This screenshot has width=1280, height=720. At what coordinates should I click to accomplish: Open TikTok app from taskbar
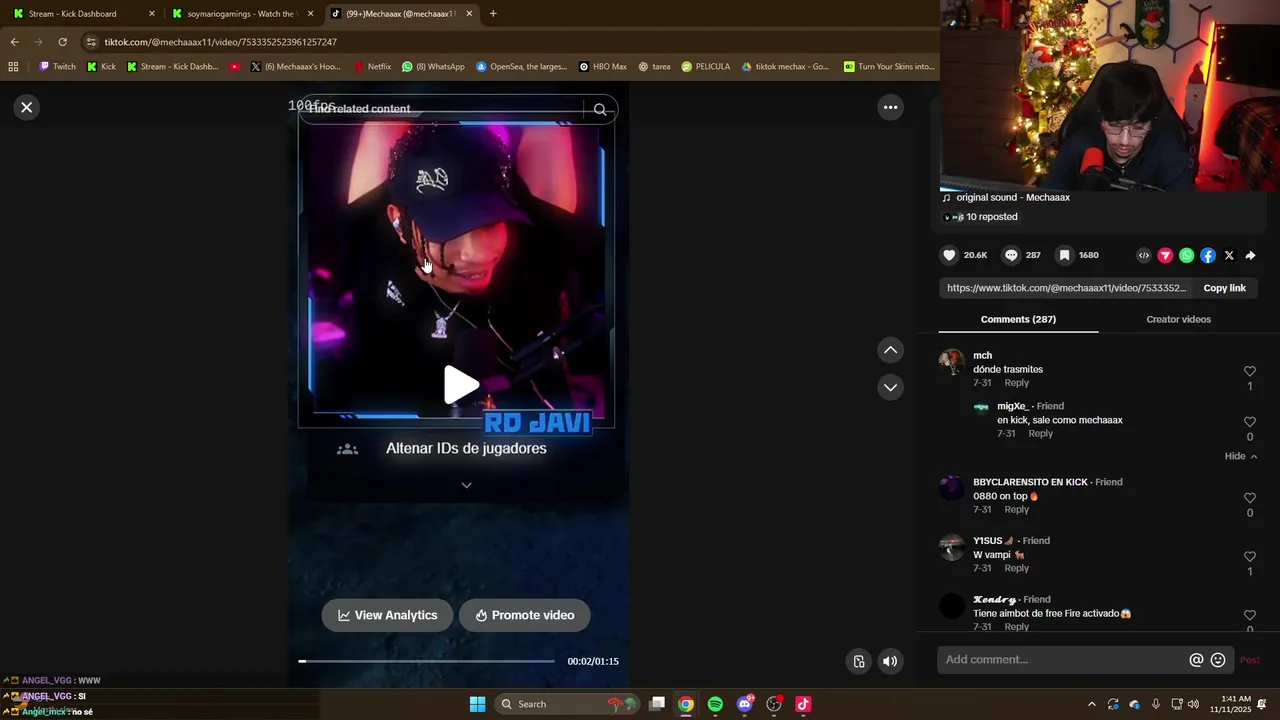(x=802, y=704)
